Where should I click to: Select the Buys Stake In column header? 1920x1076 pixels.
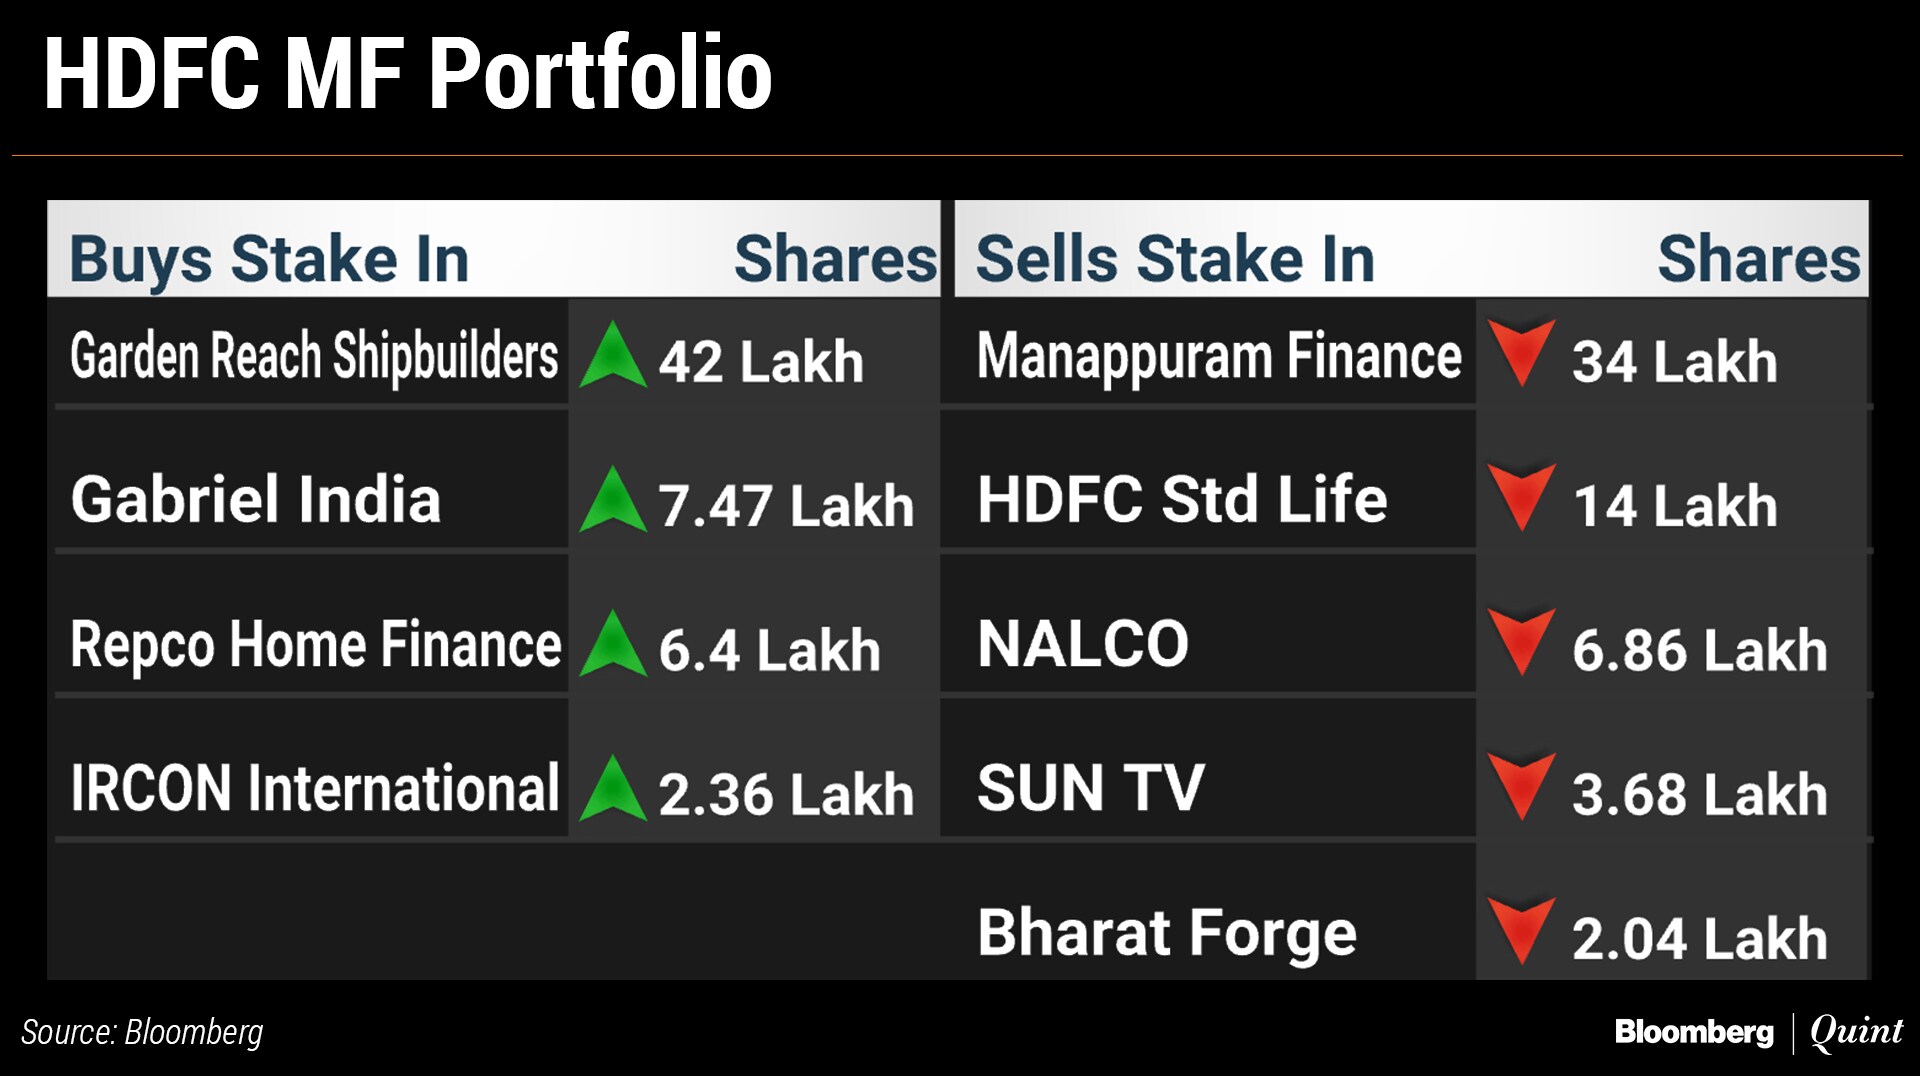(269, 259)
